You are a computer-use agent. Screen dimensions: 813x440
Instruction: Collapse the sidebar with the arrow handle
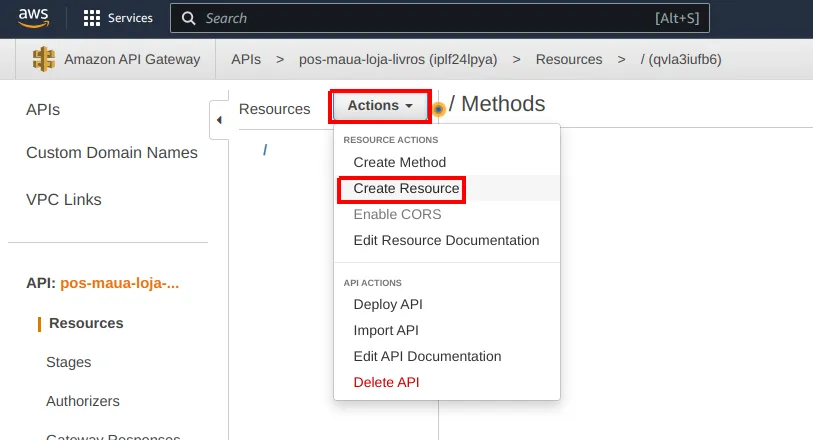pos(219,120)
